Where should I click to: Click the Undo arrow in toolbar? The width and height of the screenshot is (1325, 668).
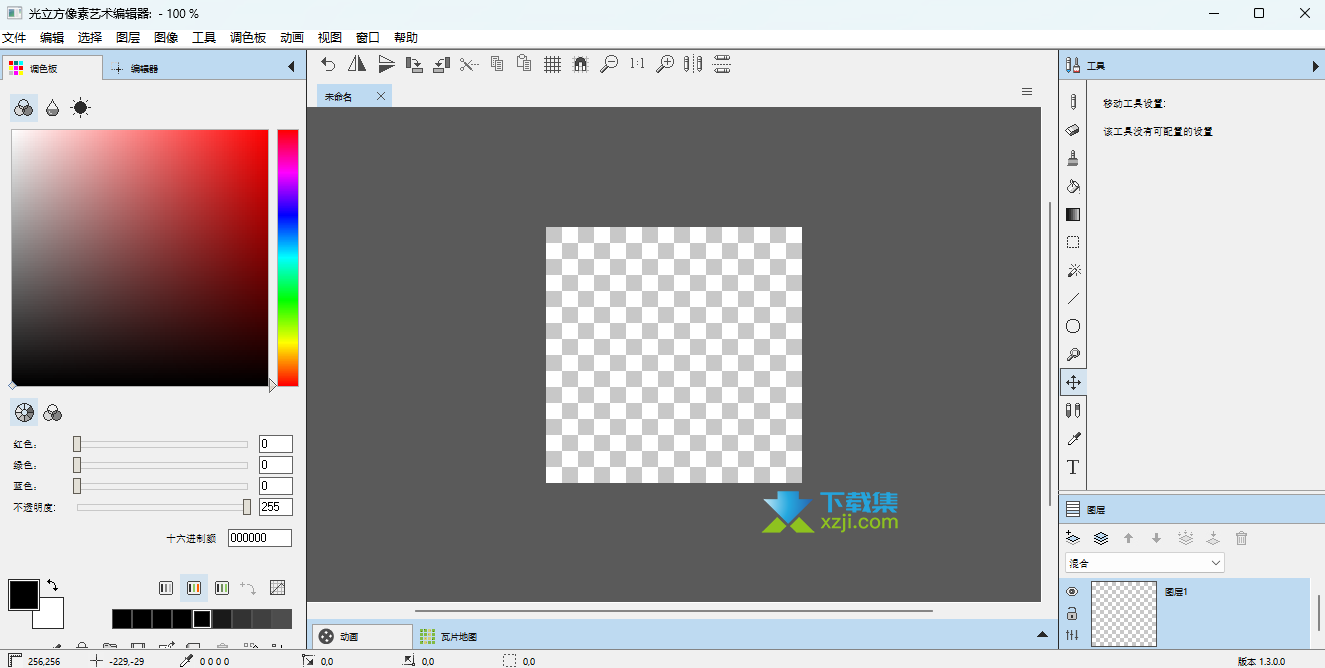pos(328,65)
